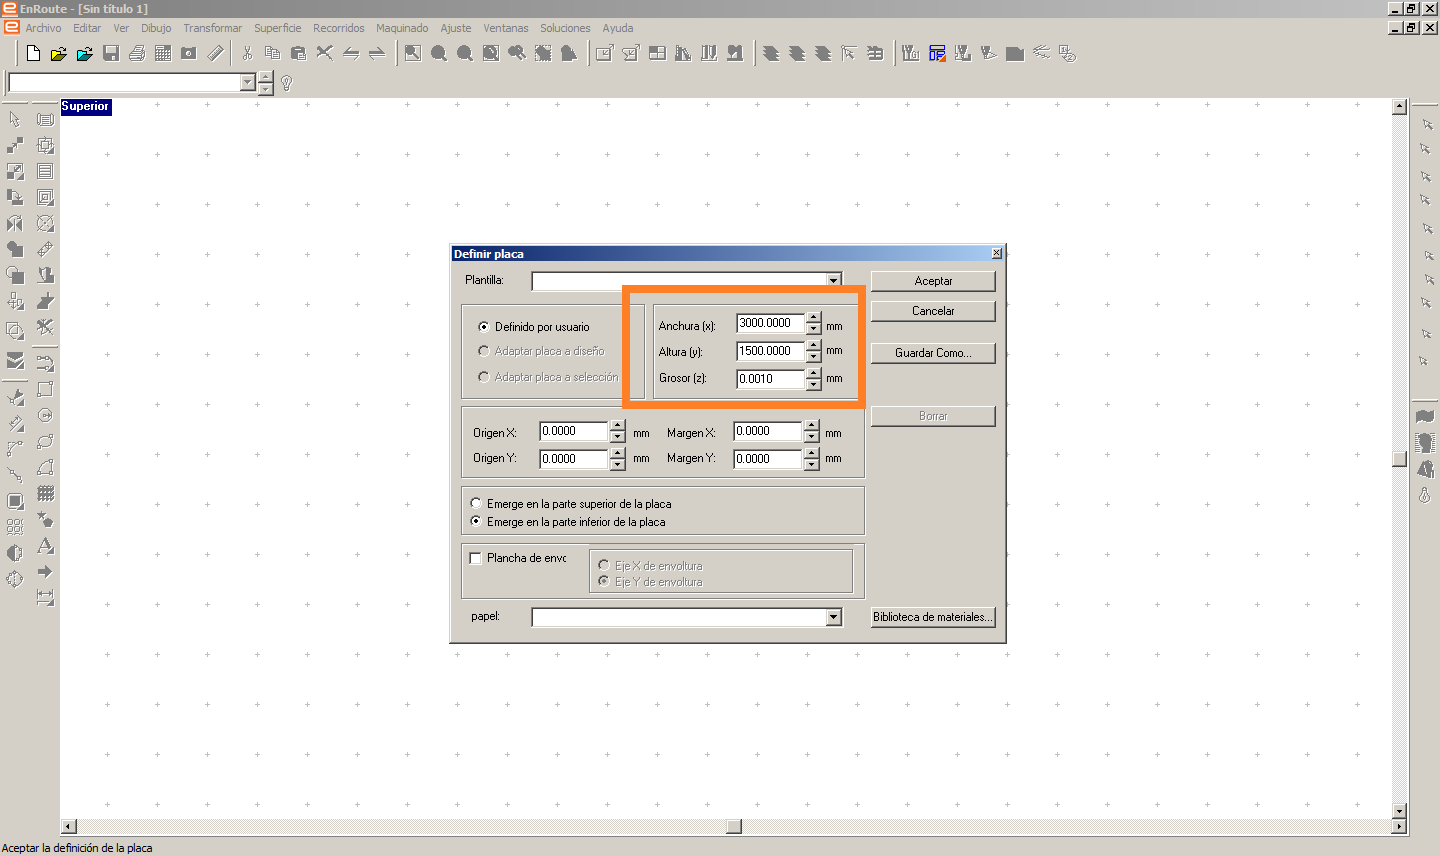Click the Altura (y) input field
The image size is (1440, 856).
pos(771,351)
